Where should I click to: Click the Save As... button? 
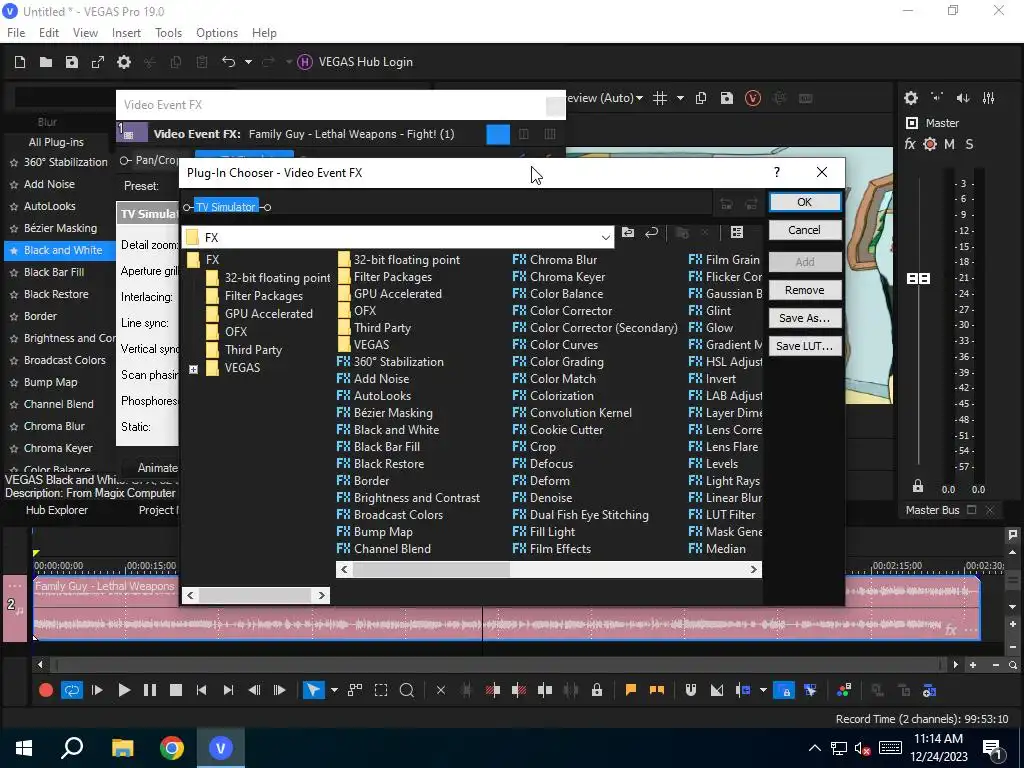[805, 318]
